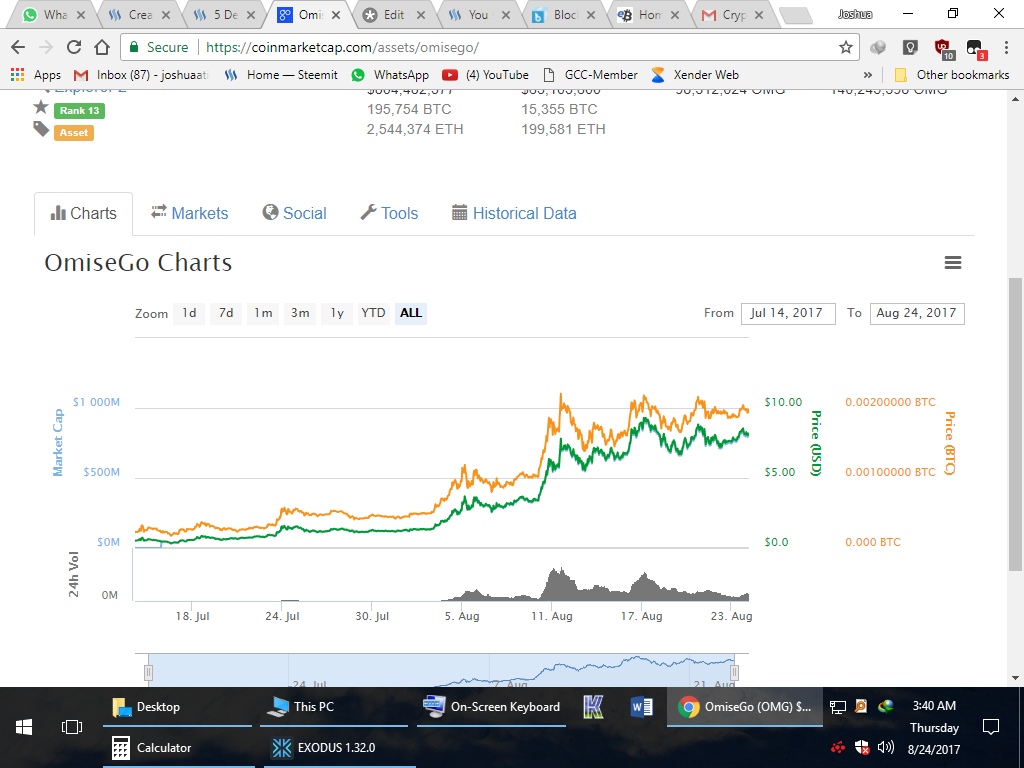
Task: Set chart zoom to 7d
Action: (x=226, y=313)
